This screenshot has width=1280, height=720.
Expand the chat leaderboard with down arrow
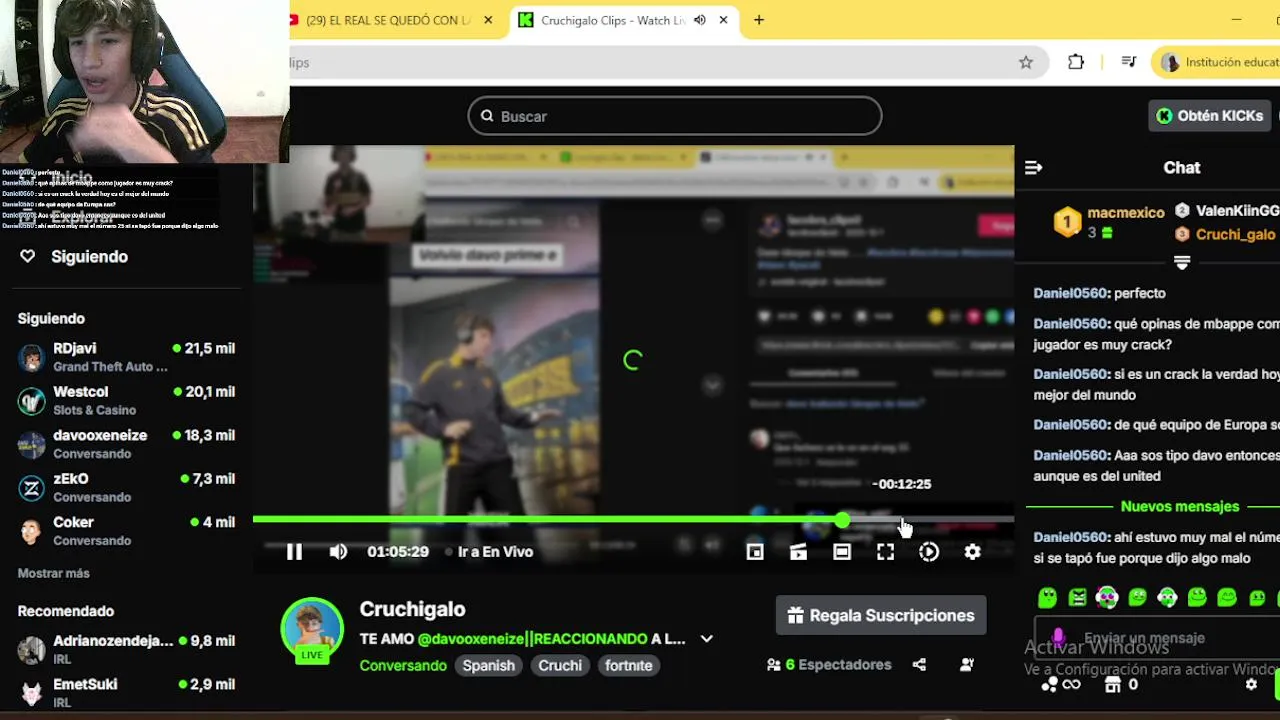click(x=1181, y=262)
